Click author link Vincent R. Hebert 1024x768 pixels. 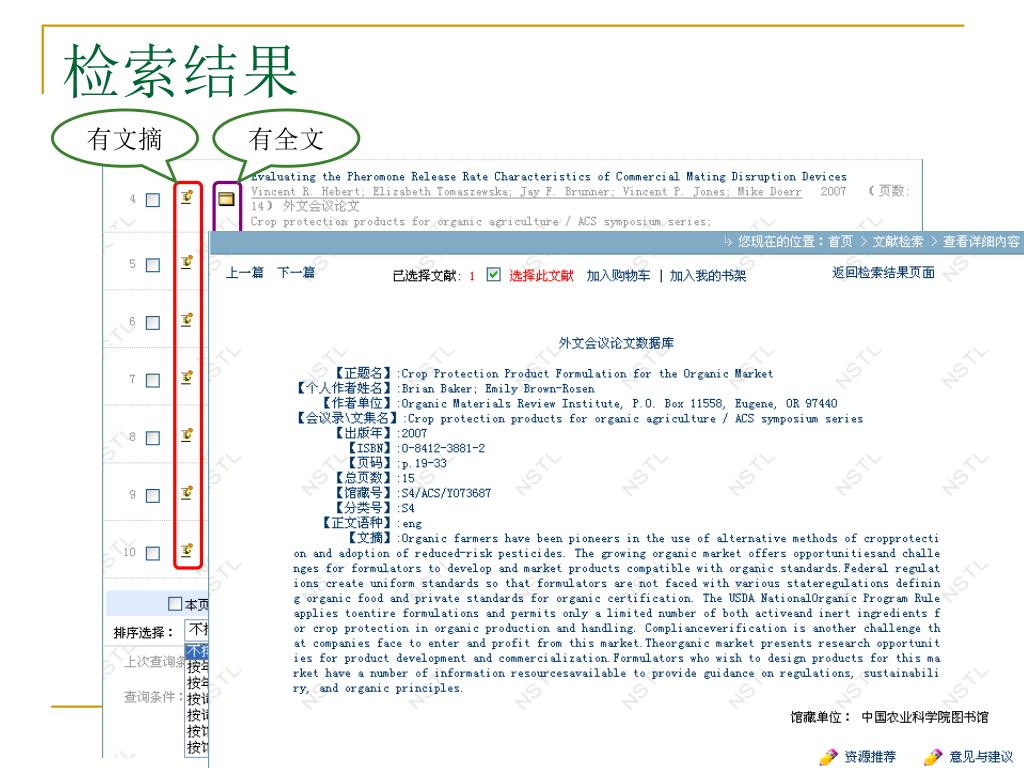coord(305,192)
